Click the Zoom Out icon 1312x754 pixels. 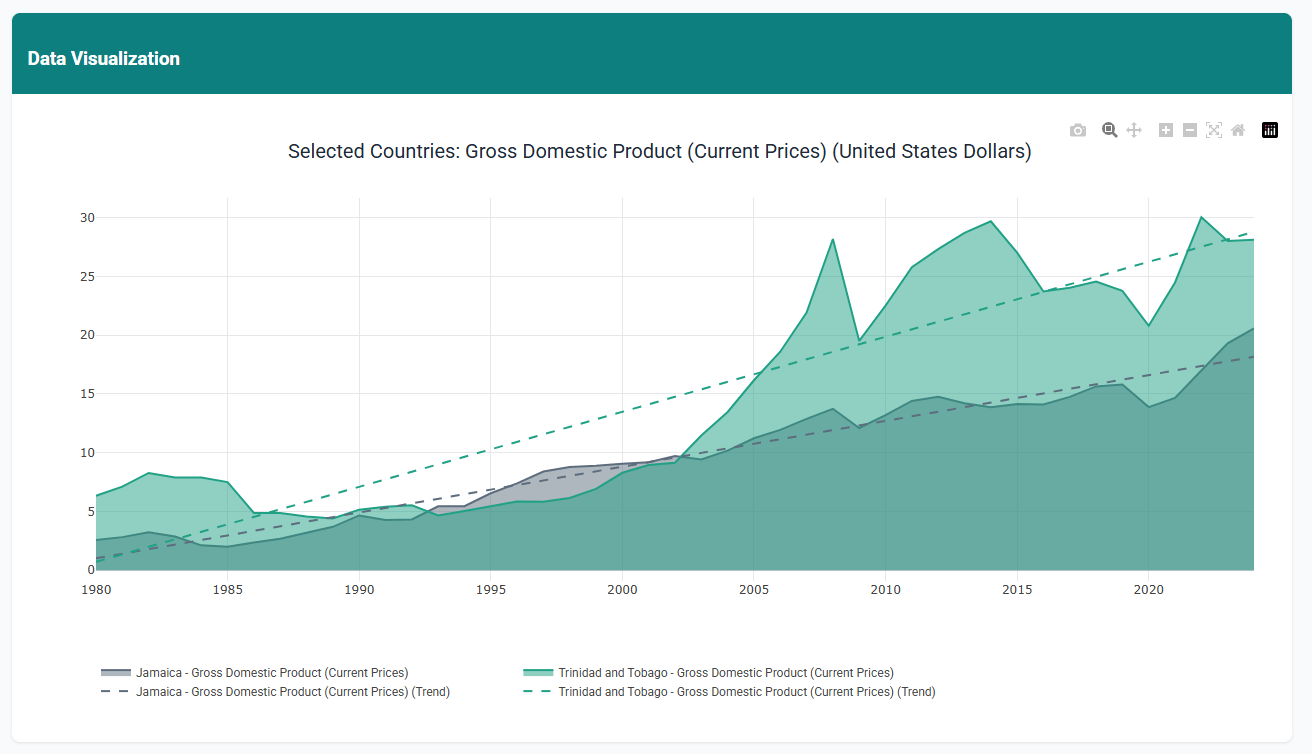(1189, 130)
